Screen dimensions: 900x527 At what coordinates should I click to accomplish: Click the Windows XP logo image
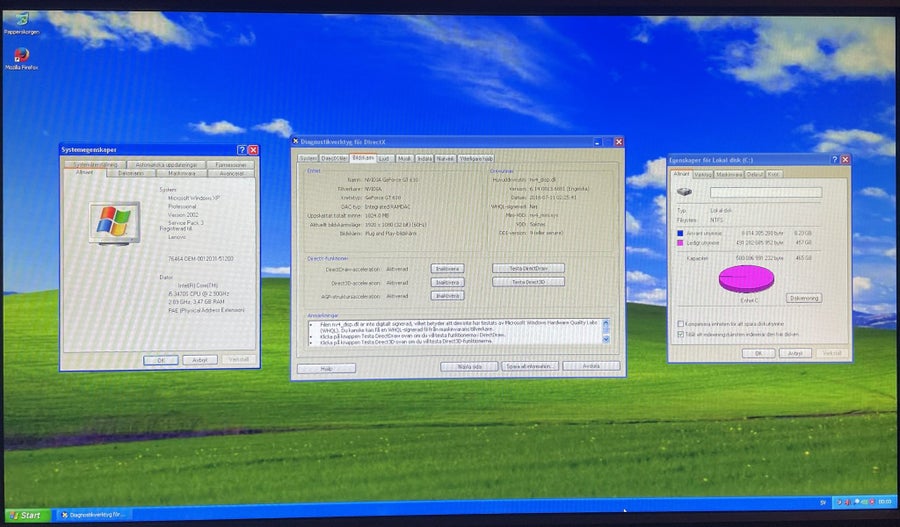114,223
